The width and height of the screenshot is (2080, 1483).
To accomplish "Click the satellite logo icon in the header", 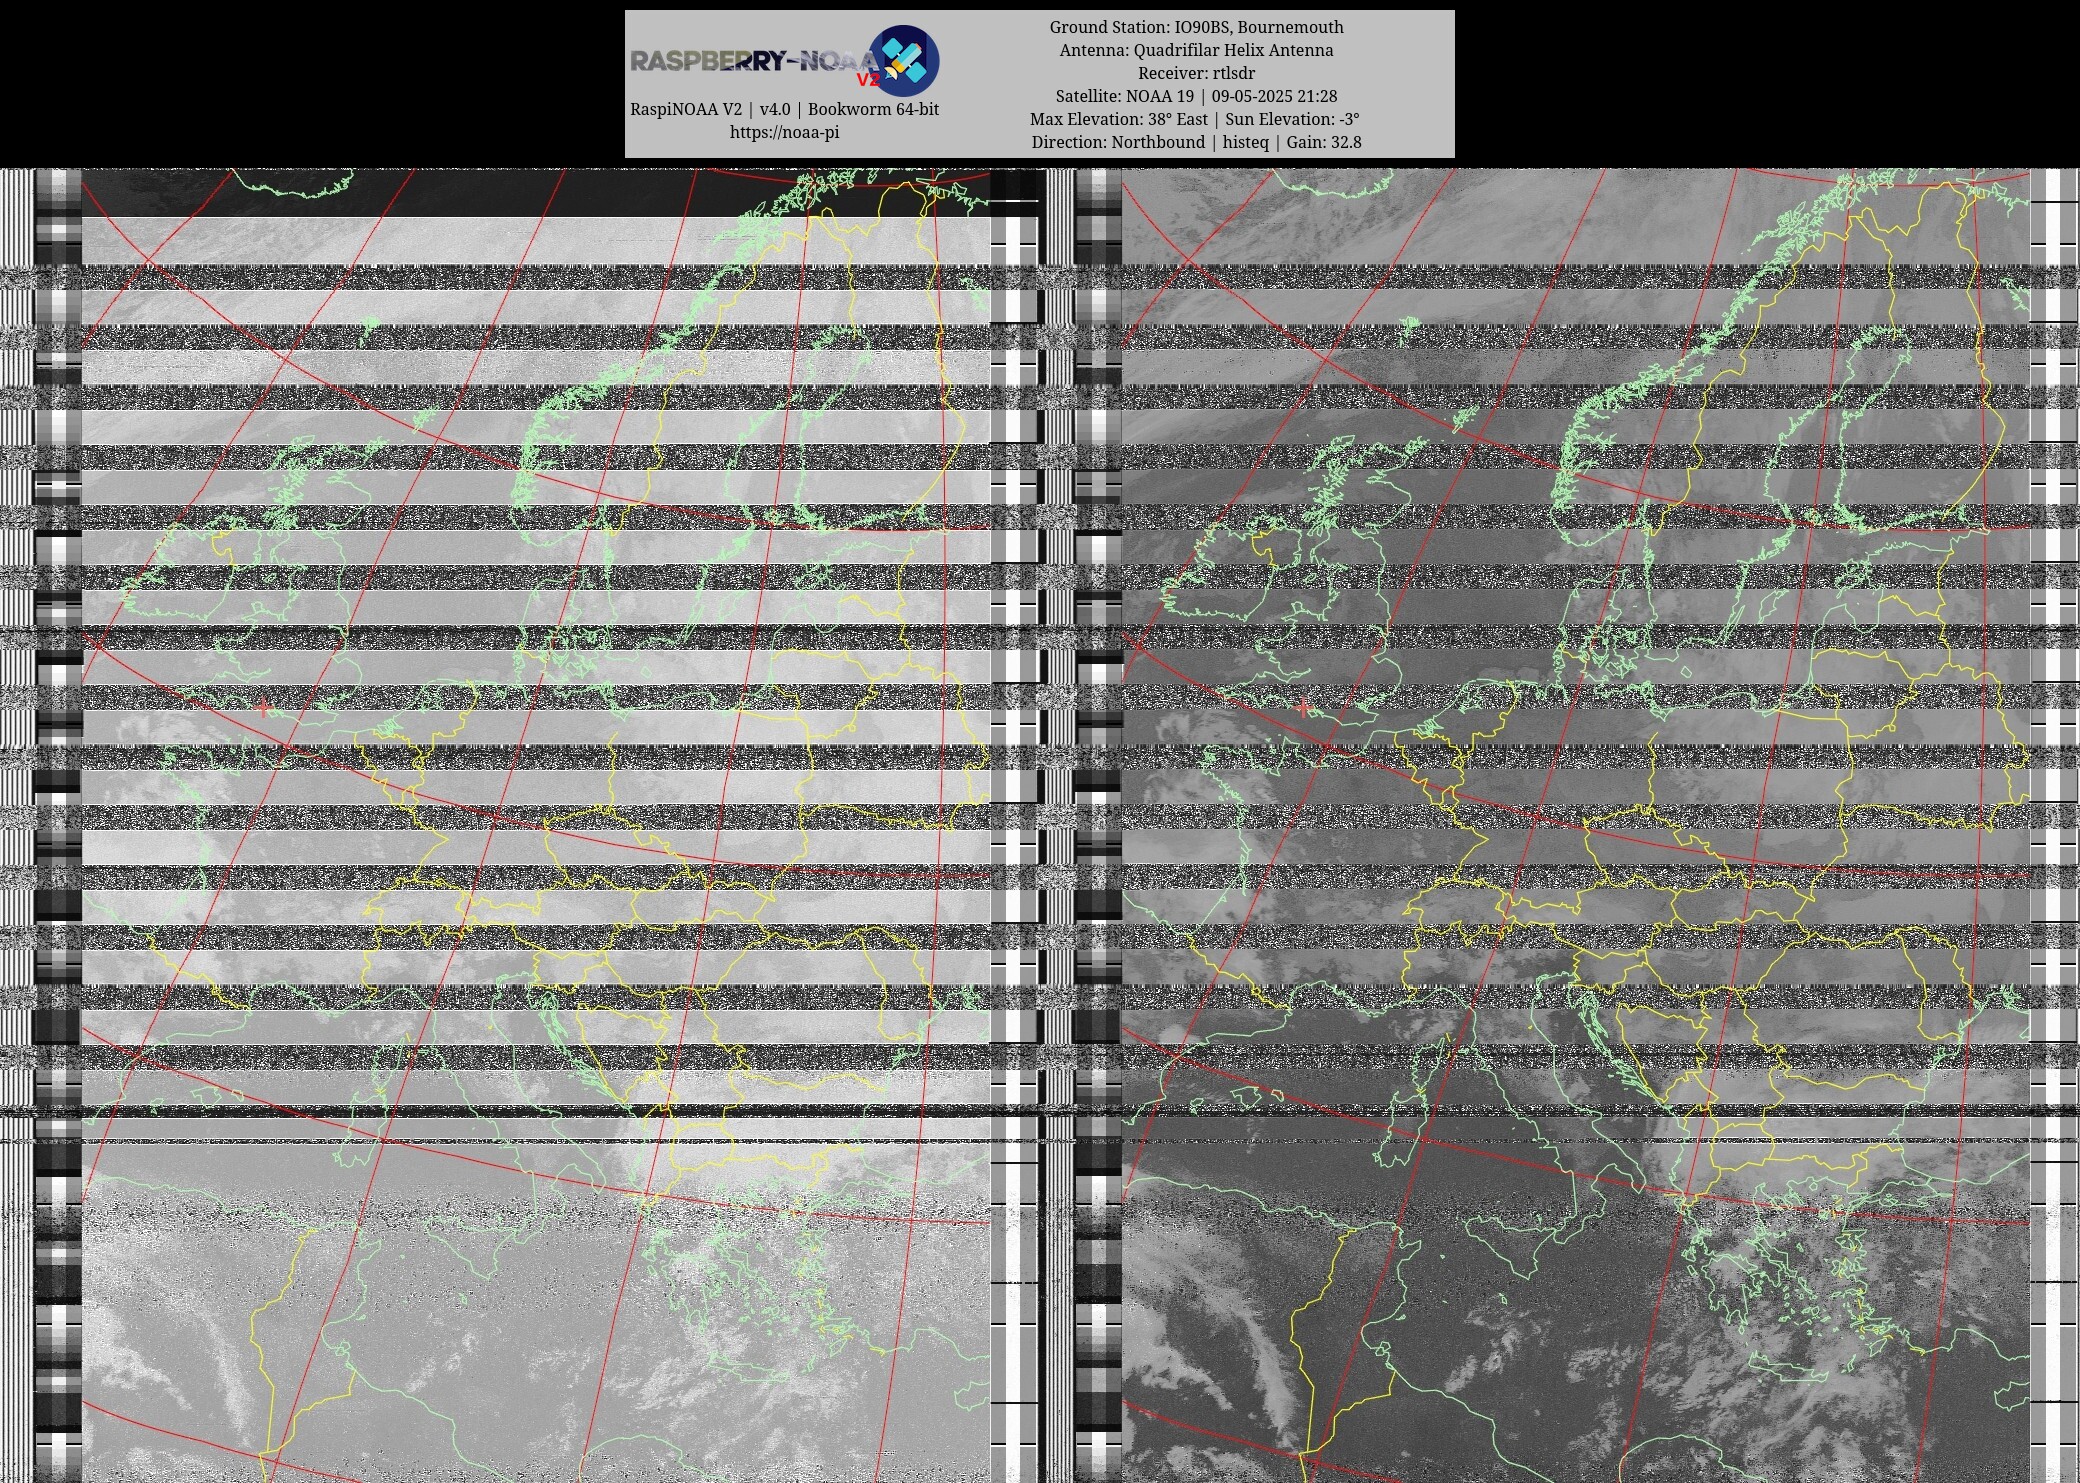I will click(x=904, y=60).
